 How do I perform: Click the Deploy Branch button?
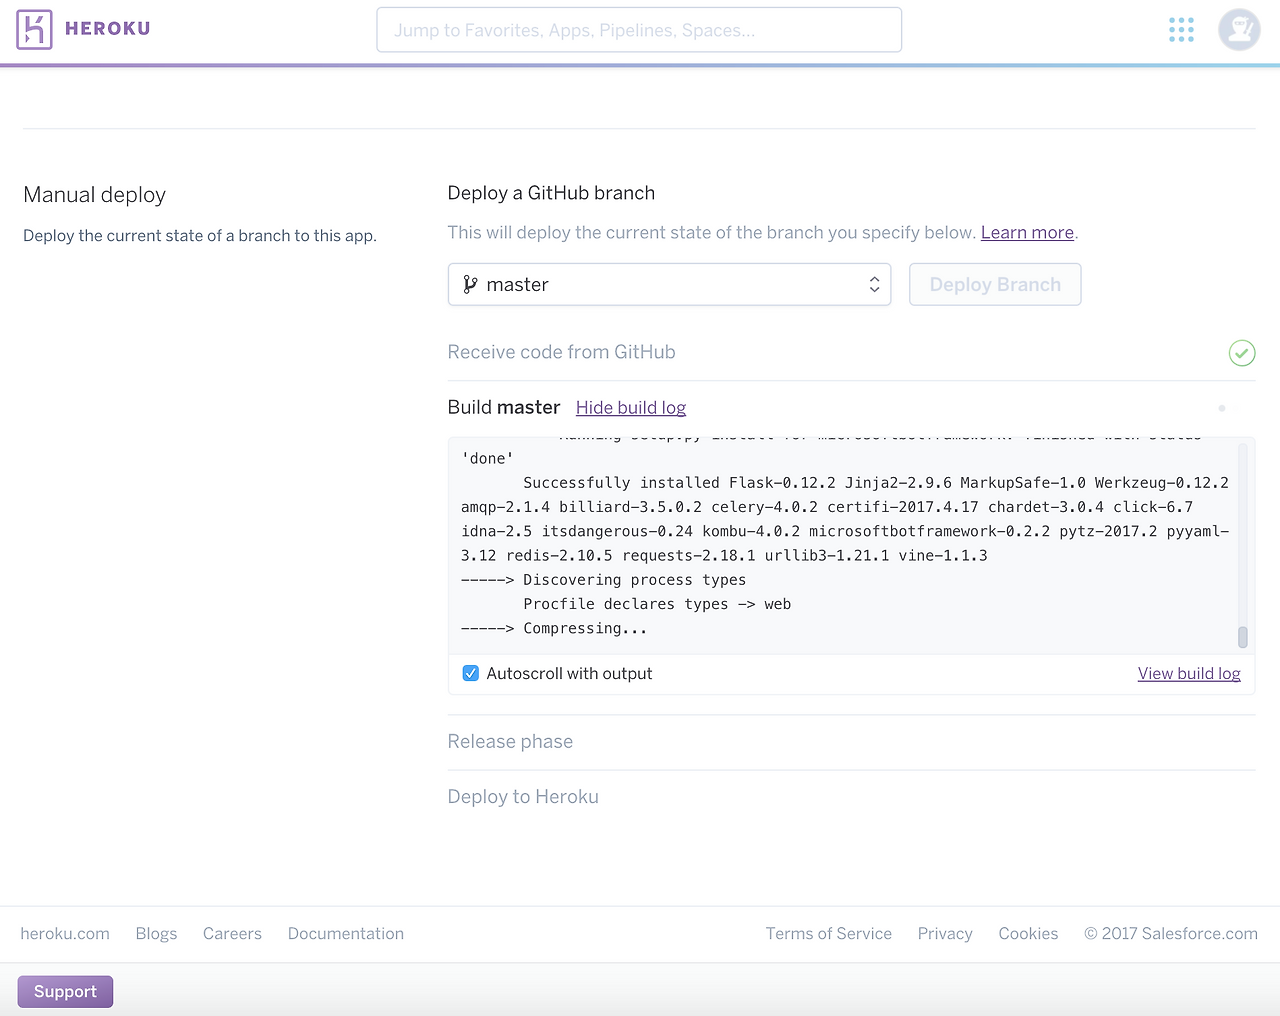[x=995, y=285]
